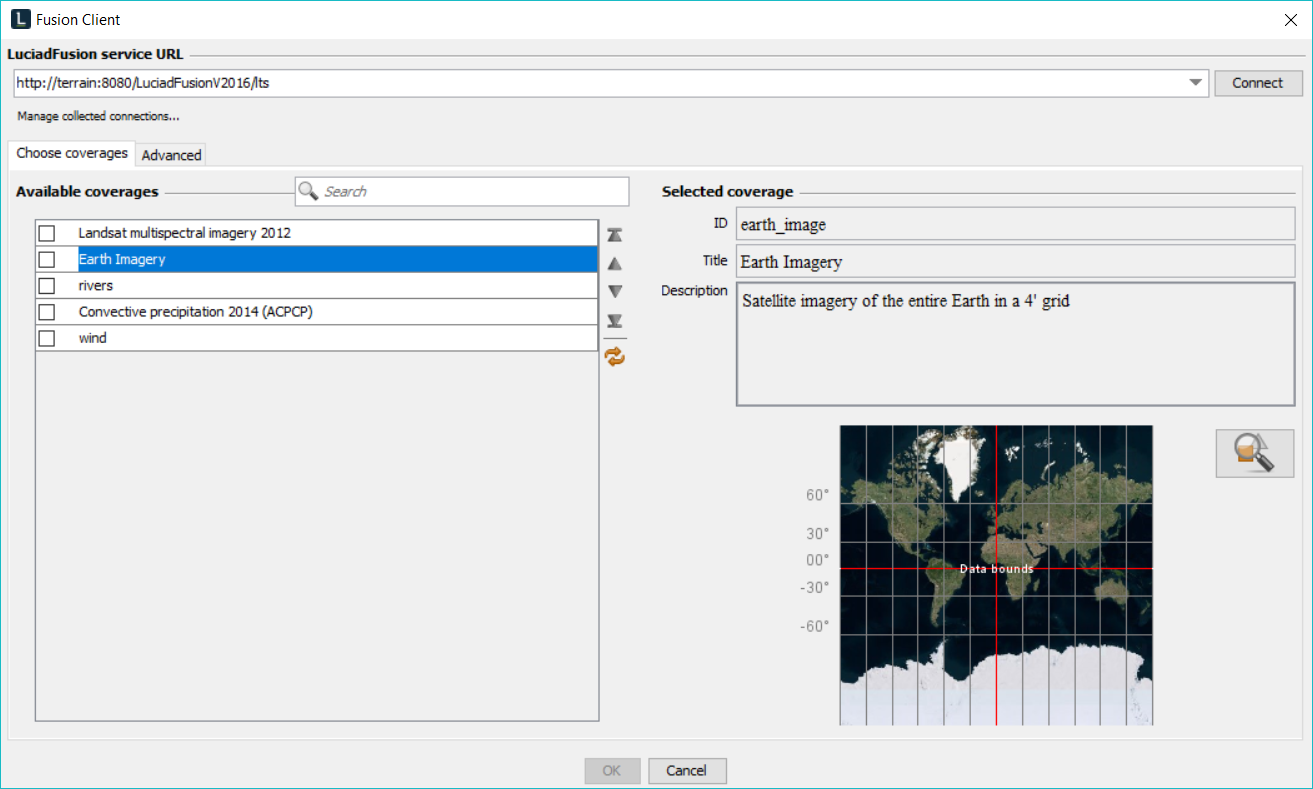The width and height of the screenshot is (1313, 789).
Task: Select the rivers row
Action: point(316,286)
